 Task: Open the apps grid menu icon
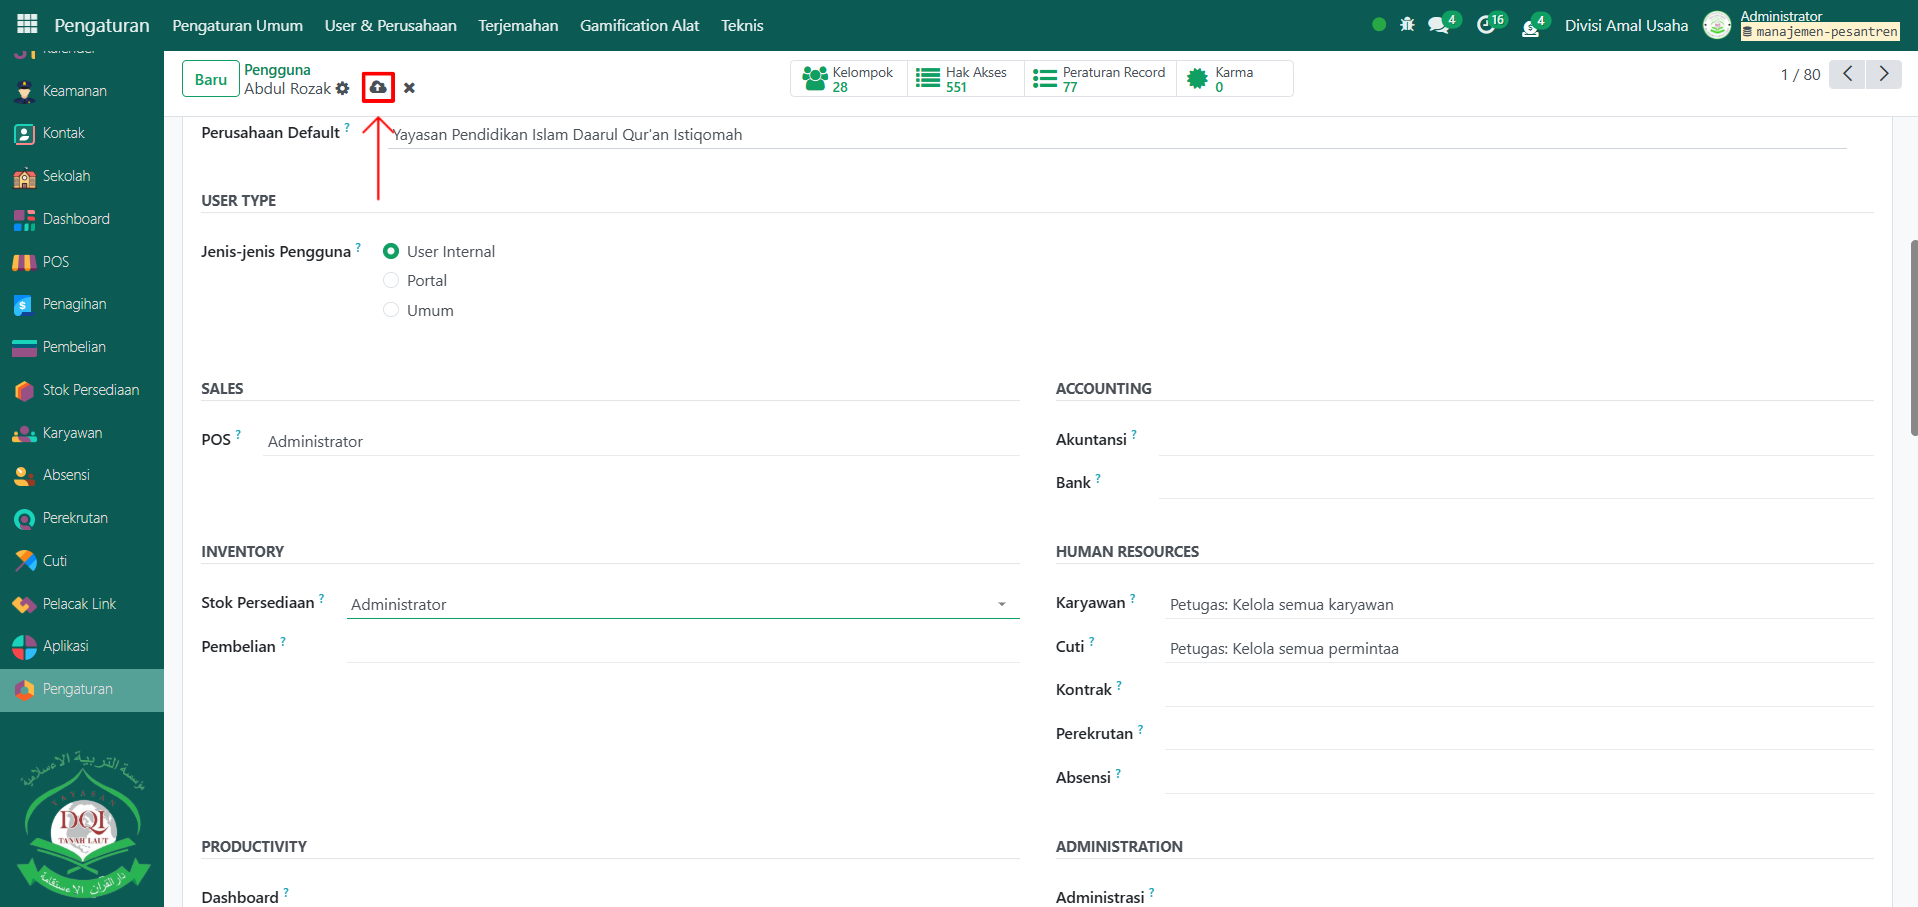click(27, 24)
